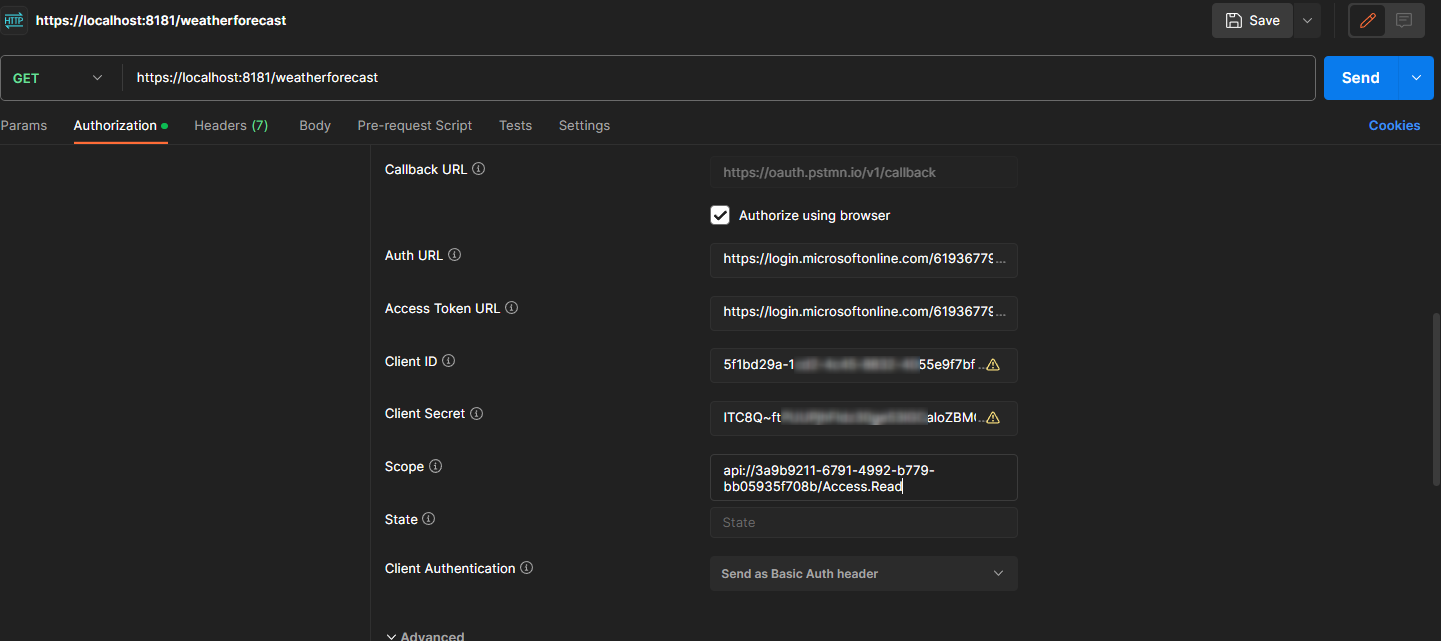Expand the Send button arrow menu
Viewport: 1441px width, 641px height.
pos(1415,78)
